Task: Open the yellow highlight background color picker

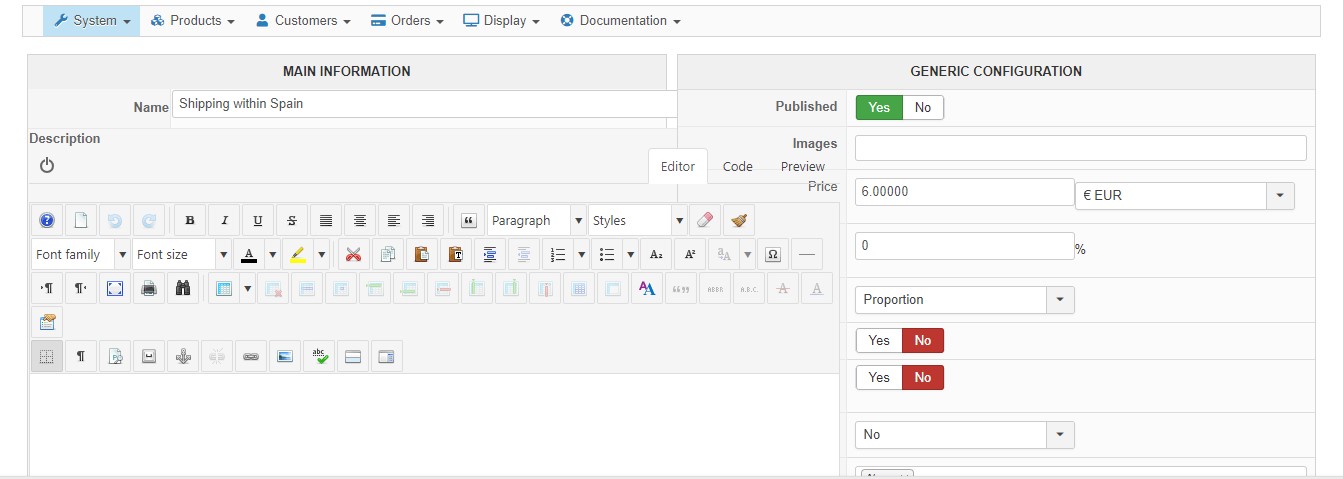Action: [x=298, y=255]
